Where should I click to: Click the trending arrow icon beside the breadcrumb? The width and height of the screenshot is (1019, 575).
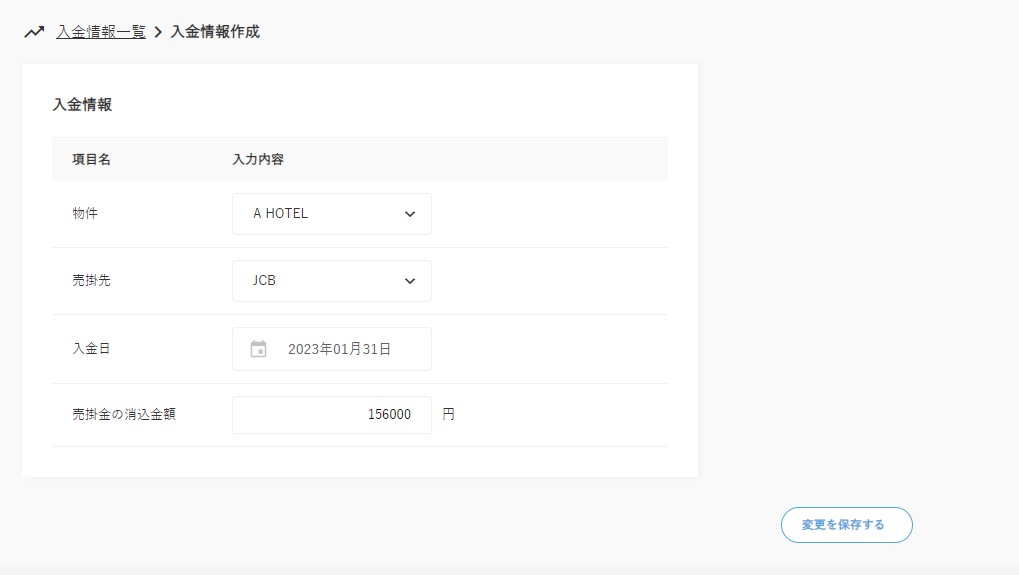(x=34, y=32)
